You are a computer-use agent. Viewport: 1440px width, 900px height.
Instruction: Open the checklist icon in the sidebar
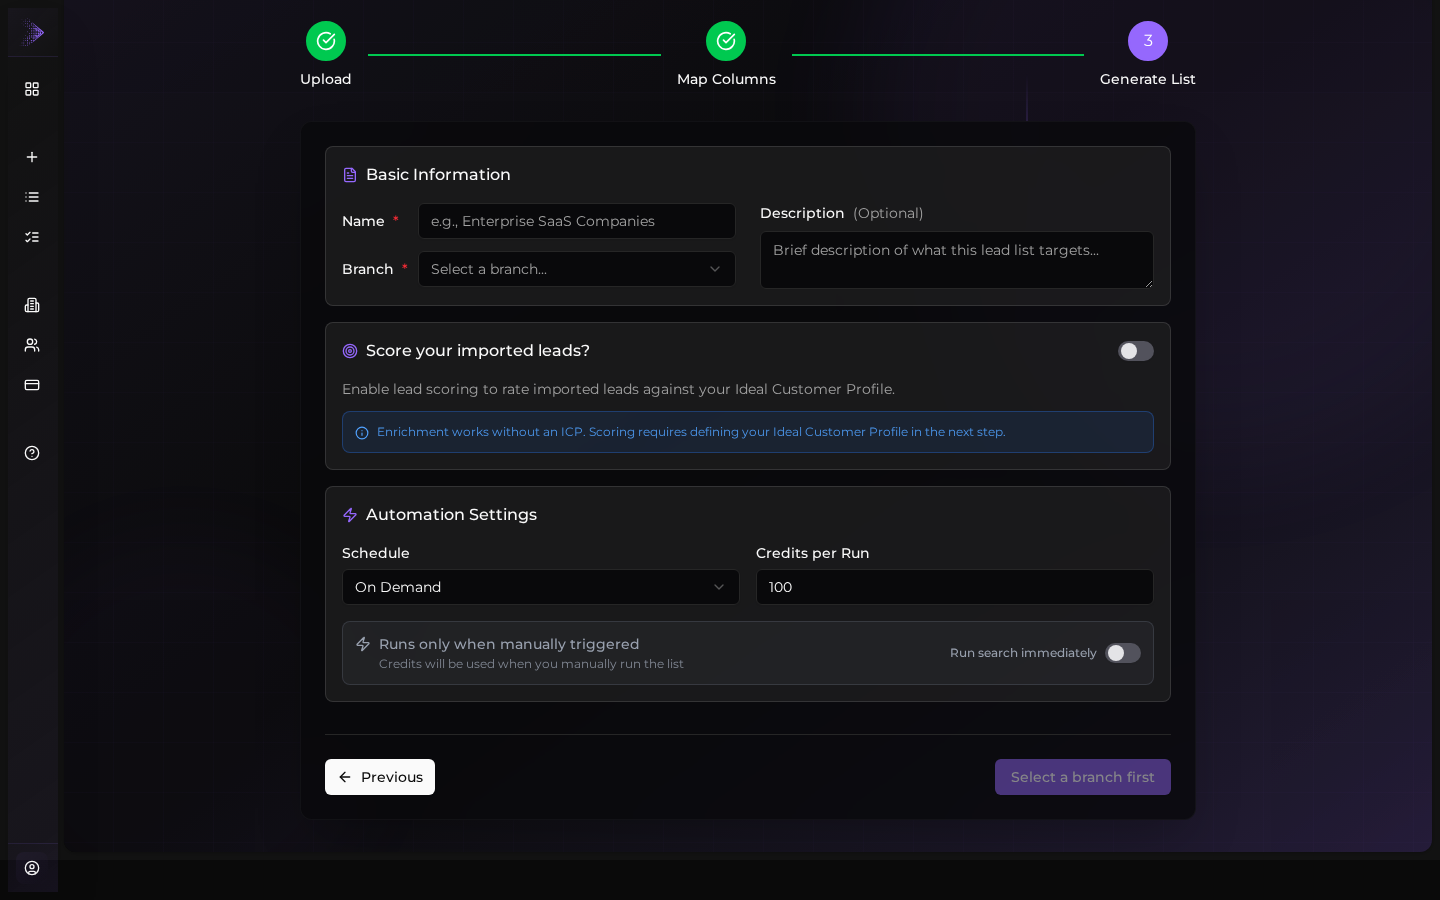tap(32, 237)
